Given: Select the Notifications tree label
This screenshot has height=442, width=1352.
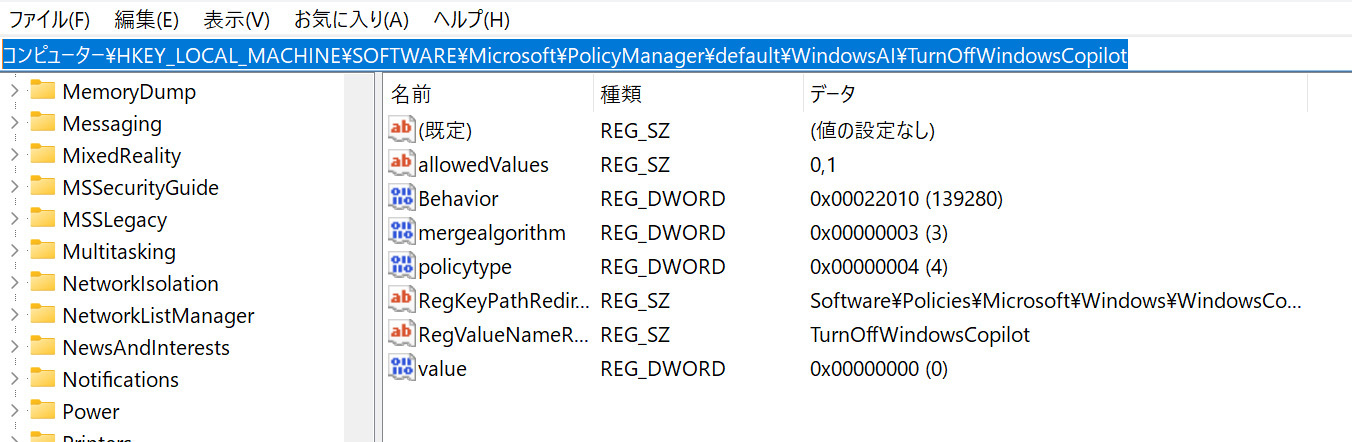Looking at the screenshot, I should coord(121,380).
